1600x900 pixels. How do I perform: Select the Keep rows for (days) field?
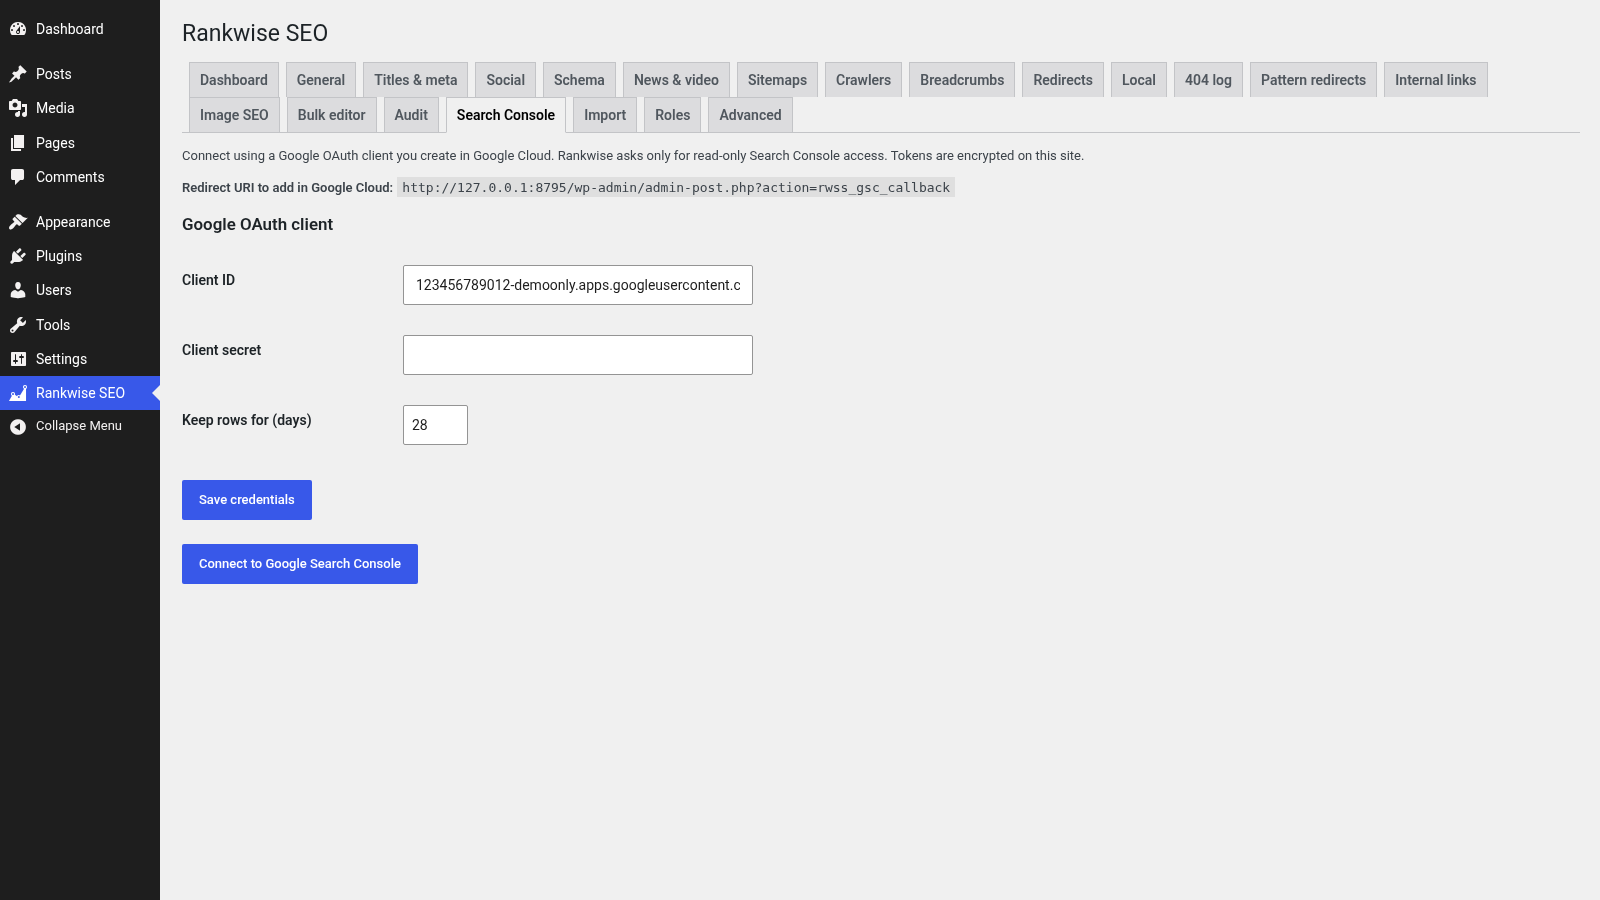click(435, 425)
